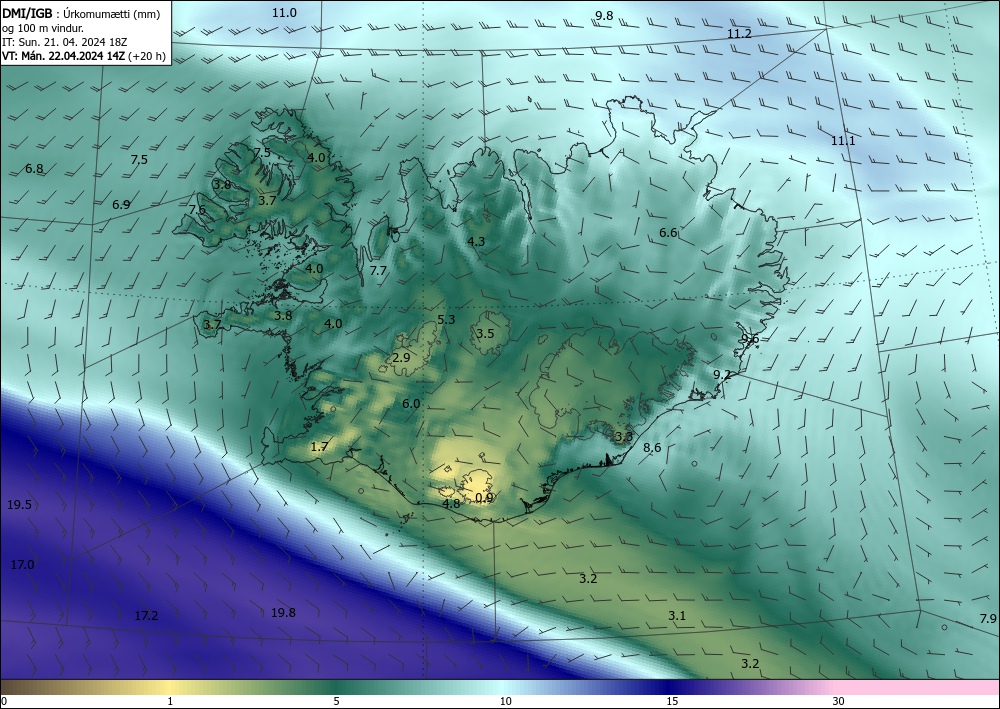Click the 9.6 value on the coast
The image size is (1000, 709).
tap(750, 339)
